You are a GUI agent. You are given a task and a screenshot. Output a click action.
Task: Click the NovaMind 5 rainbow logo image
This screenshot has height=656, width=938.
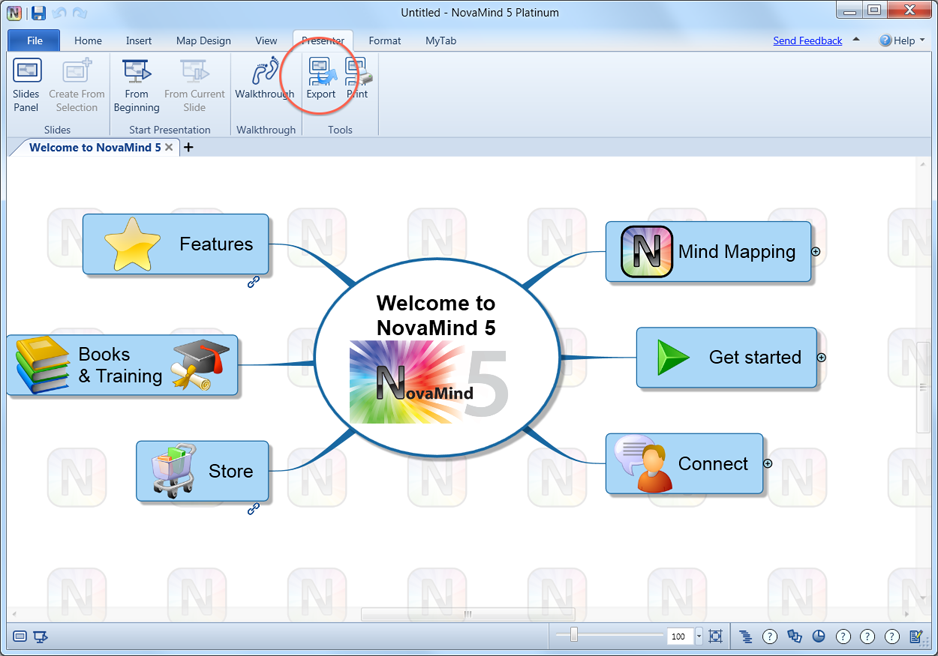[x=428, y=382]
